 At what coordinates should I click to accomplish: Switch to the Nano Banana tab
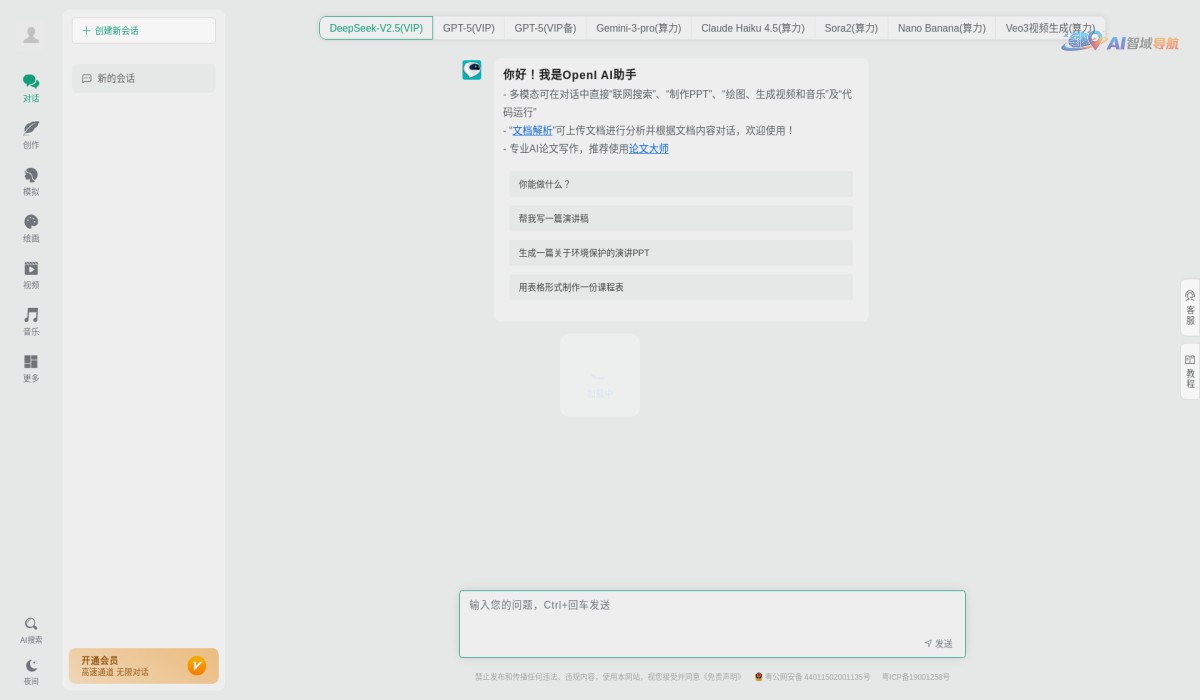tap(941, 28)
